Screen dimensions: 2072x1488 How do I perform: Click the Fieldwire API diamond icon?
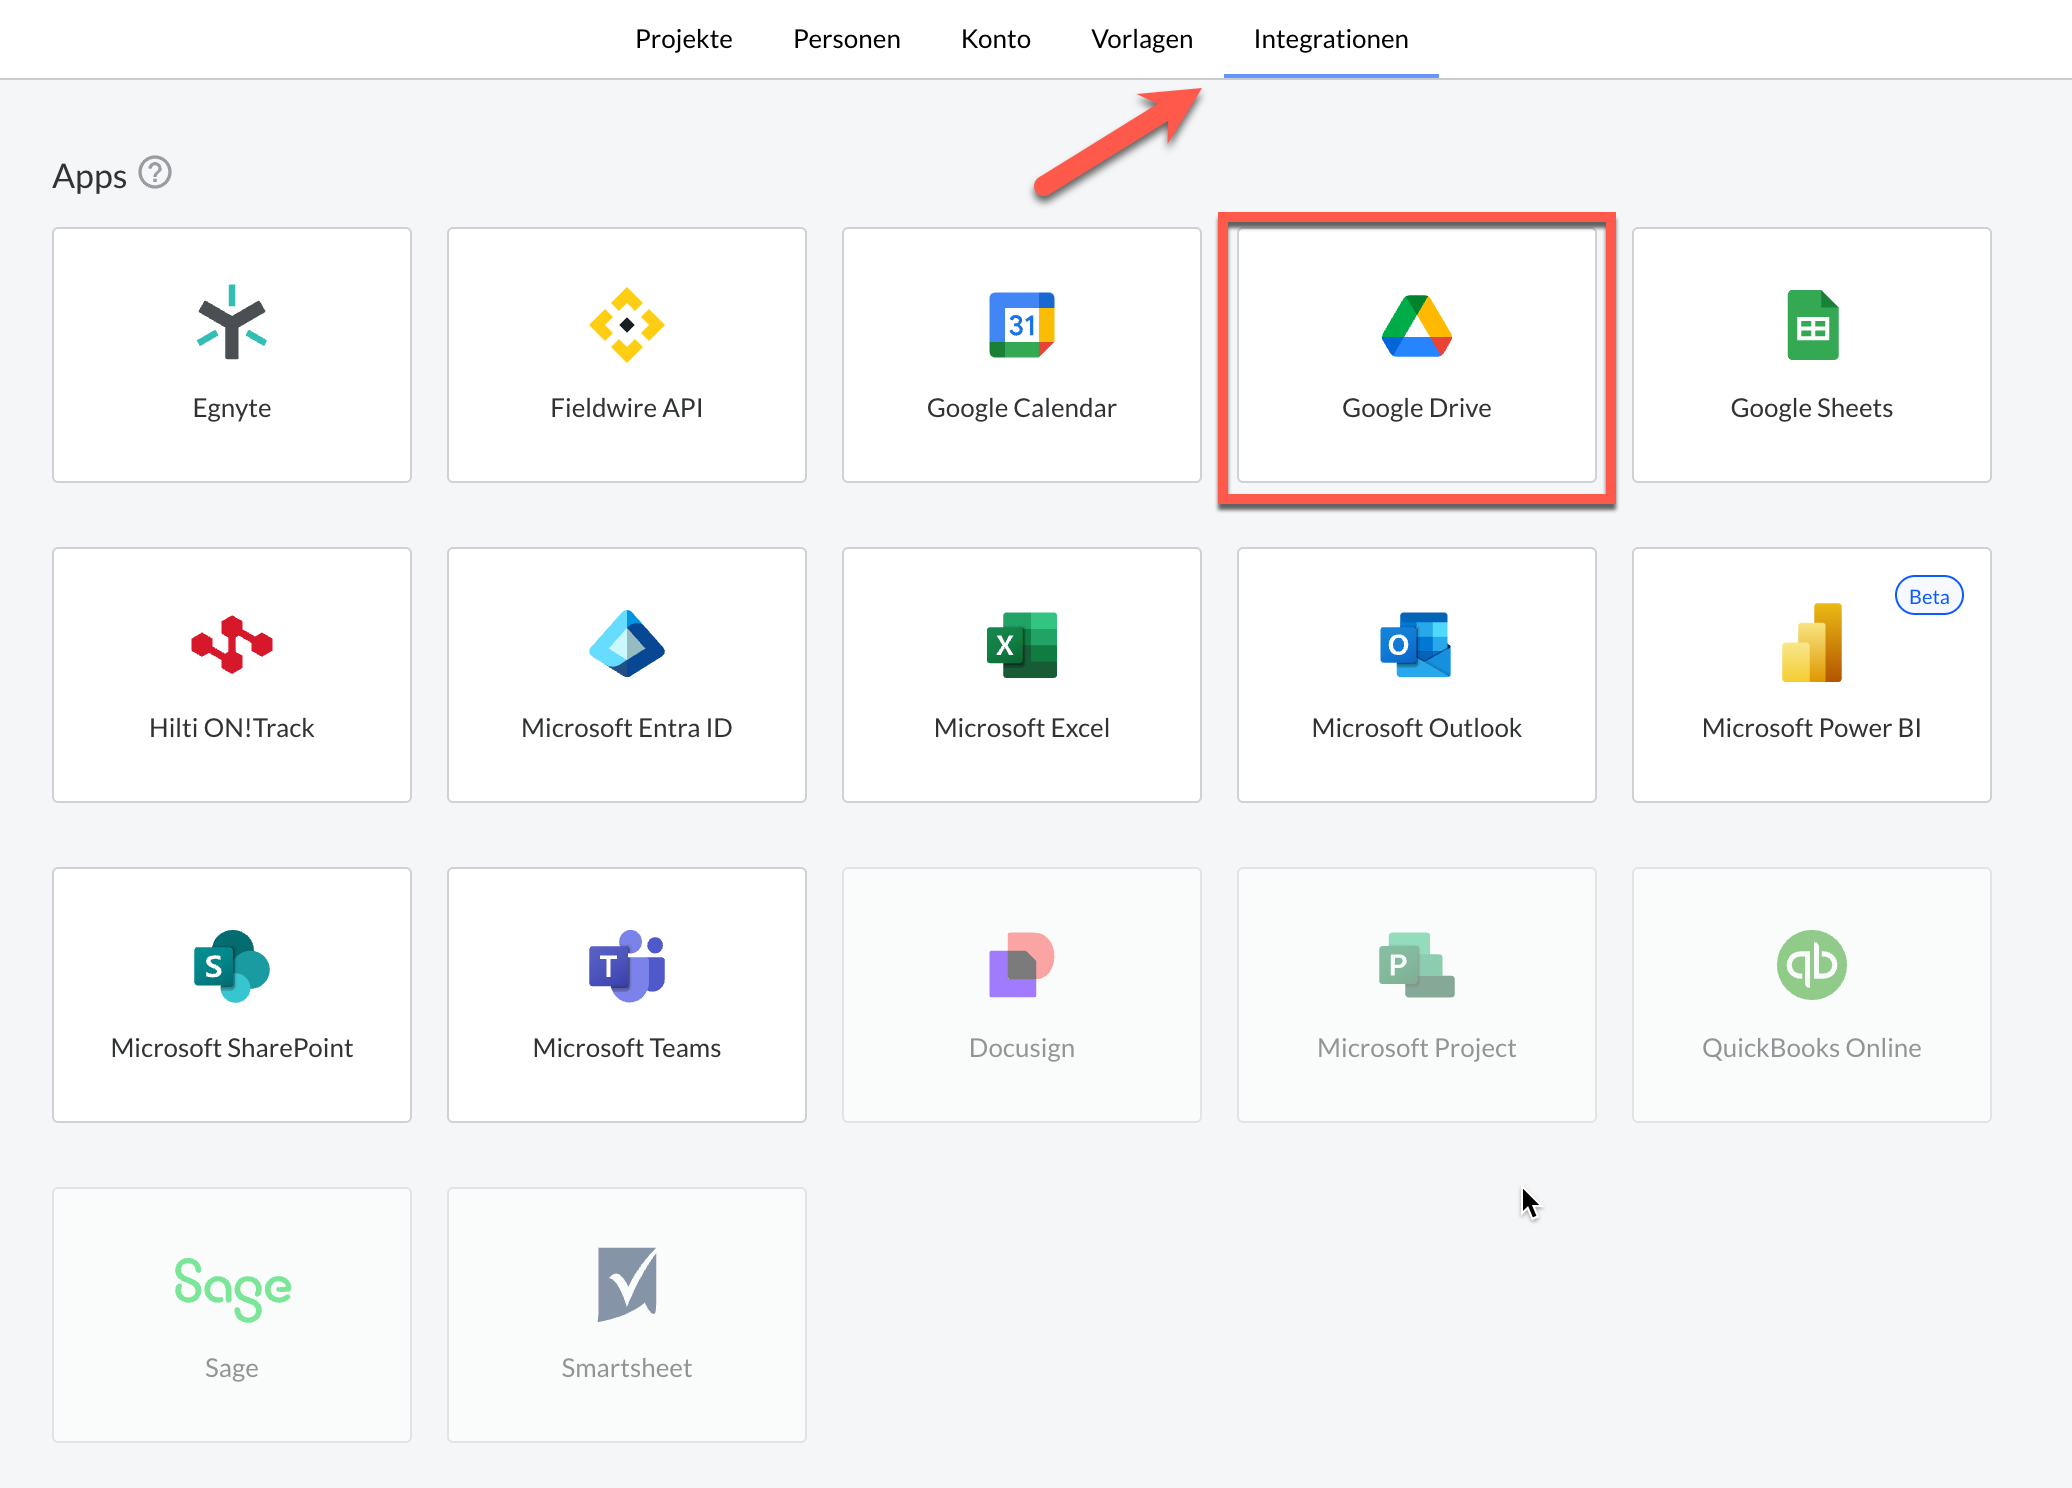pyautogui.click(x=627, y=325)
